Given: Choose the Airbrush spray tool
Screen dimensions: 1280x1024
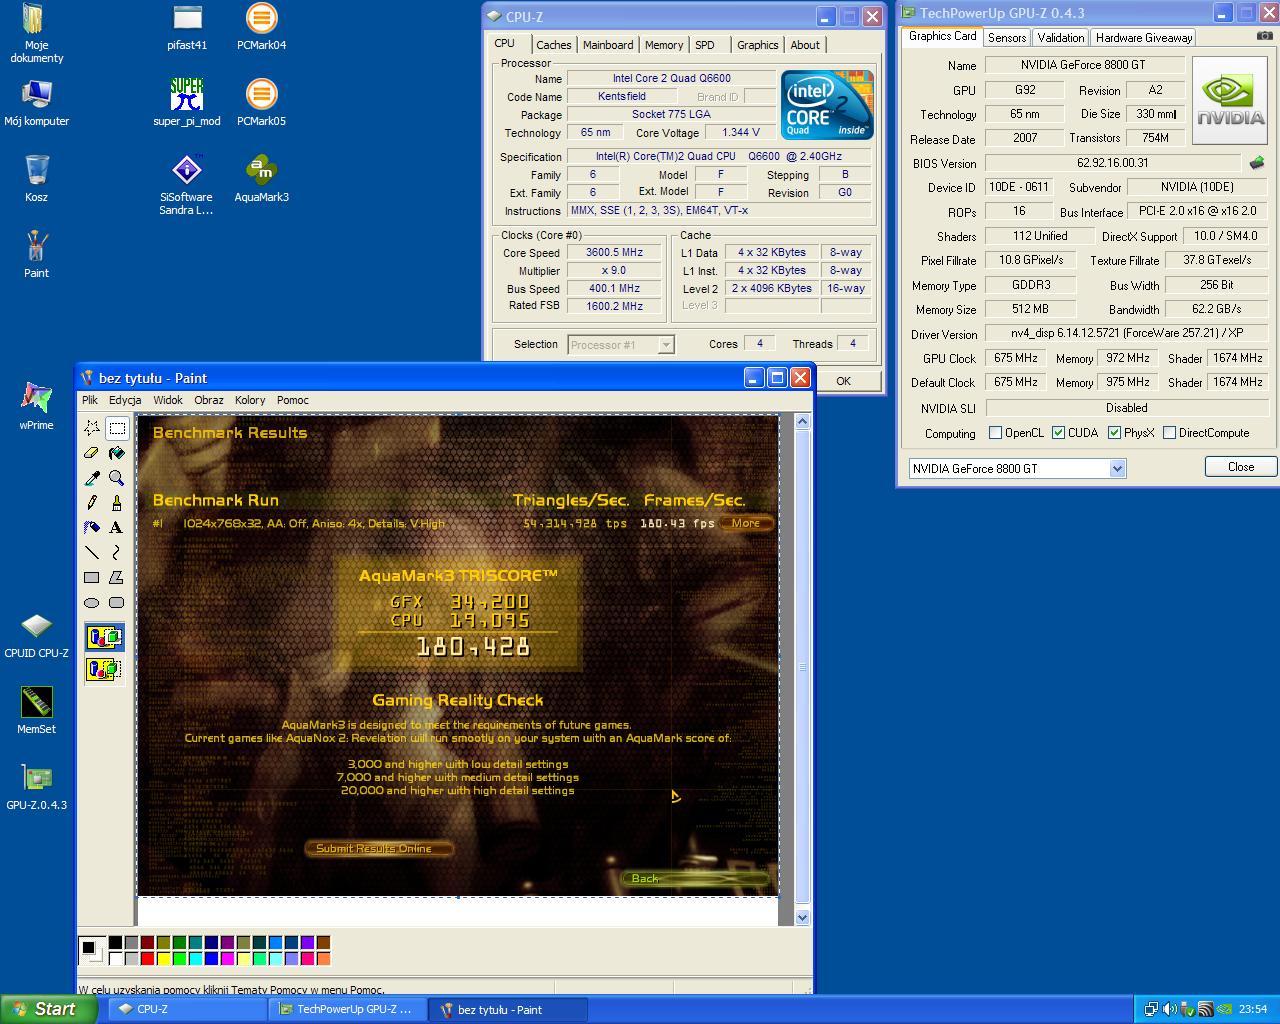Looking at the screenshot, I should point(92,527).
